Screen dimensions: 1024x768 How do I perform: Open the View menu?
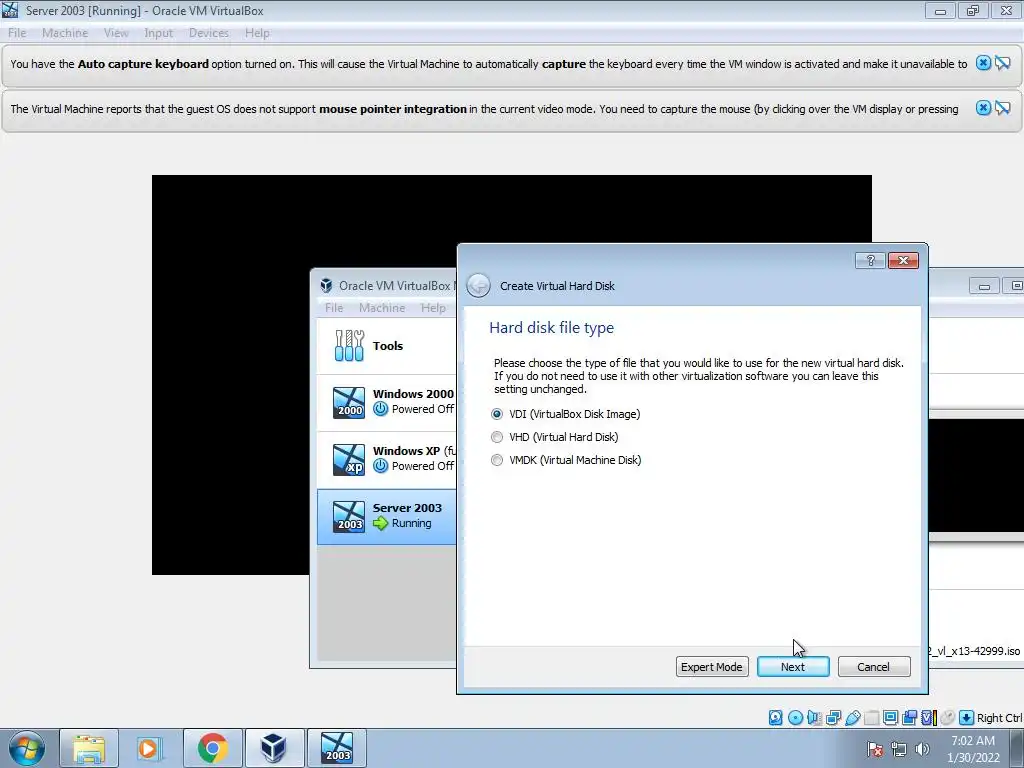coord(116,33)
